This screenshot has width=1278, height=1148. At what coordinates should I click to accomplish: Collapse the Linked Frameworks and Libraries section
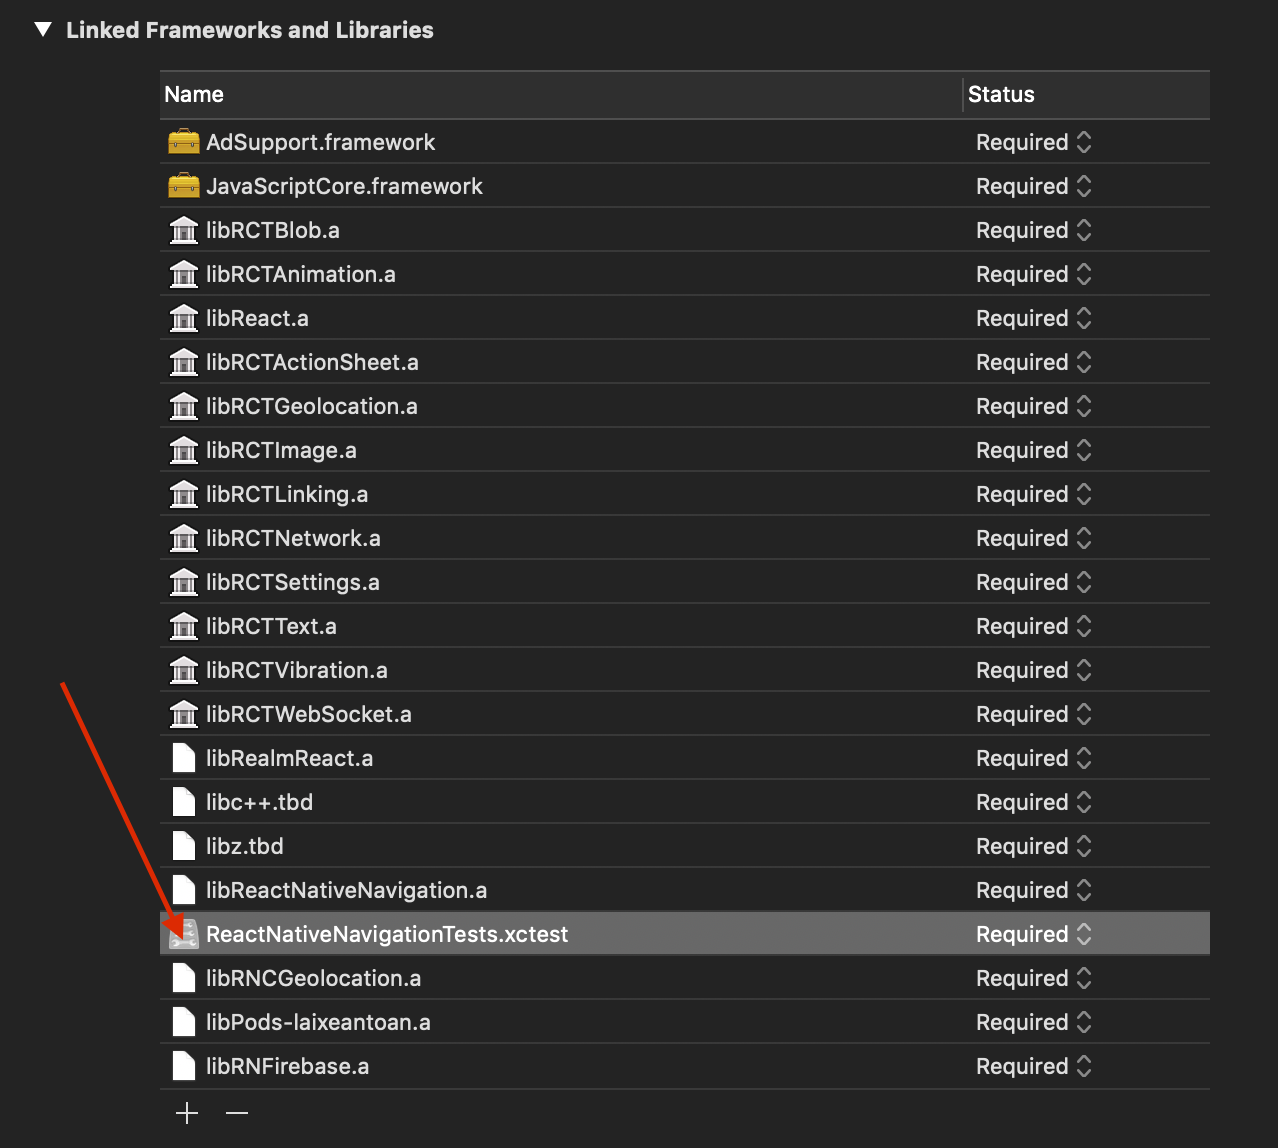42,30
